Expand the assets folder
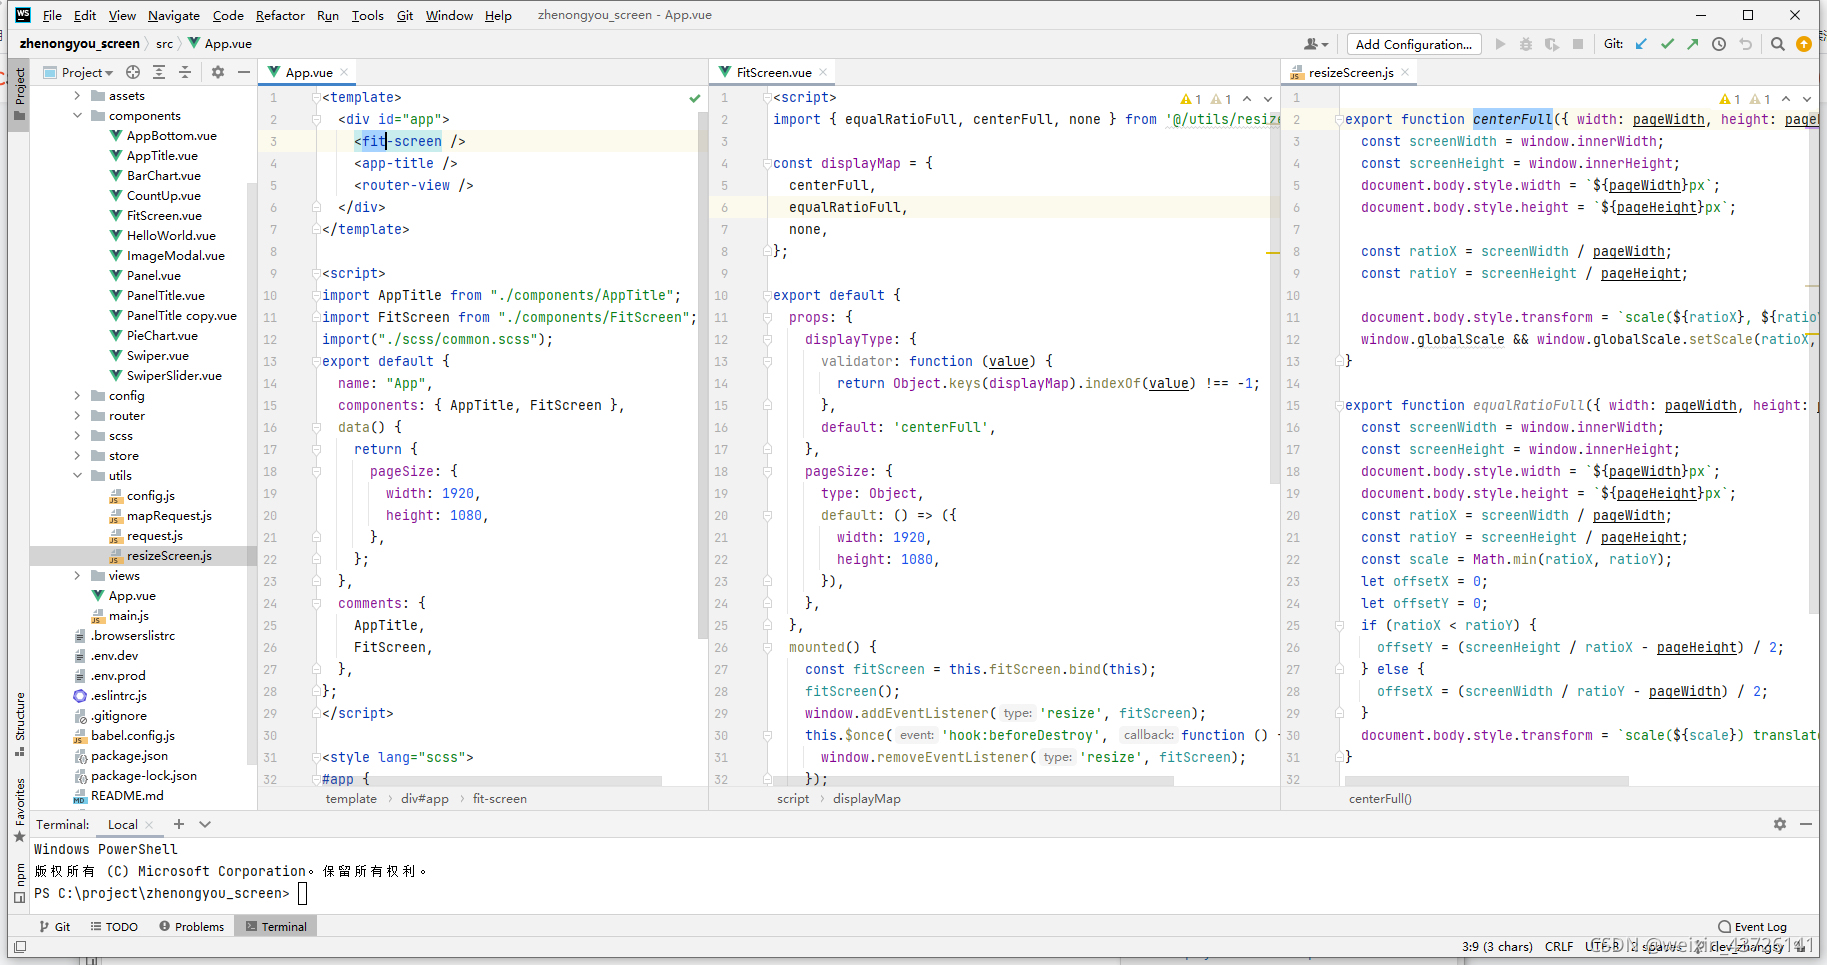The image size is (1827, 965). [77, 96]
